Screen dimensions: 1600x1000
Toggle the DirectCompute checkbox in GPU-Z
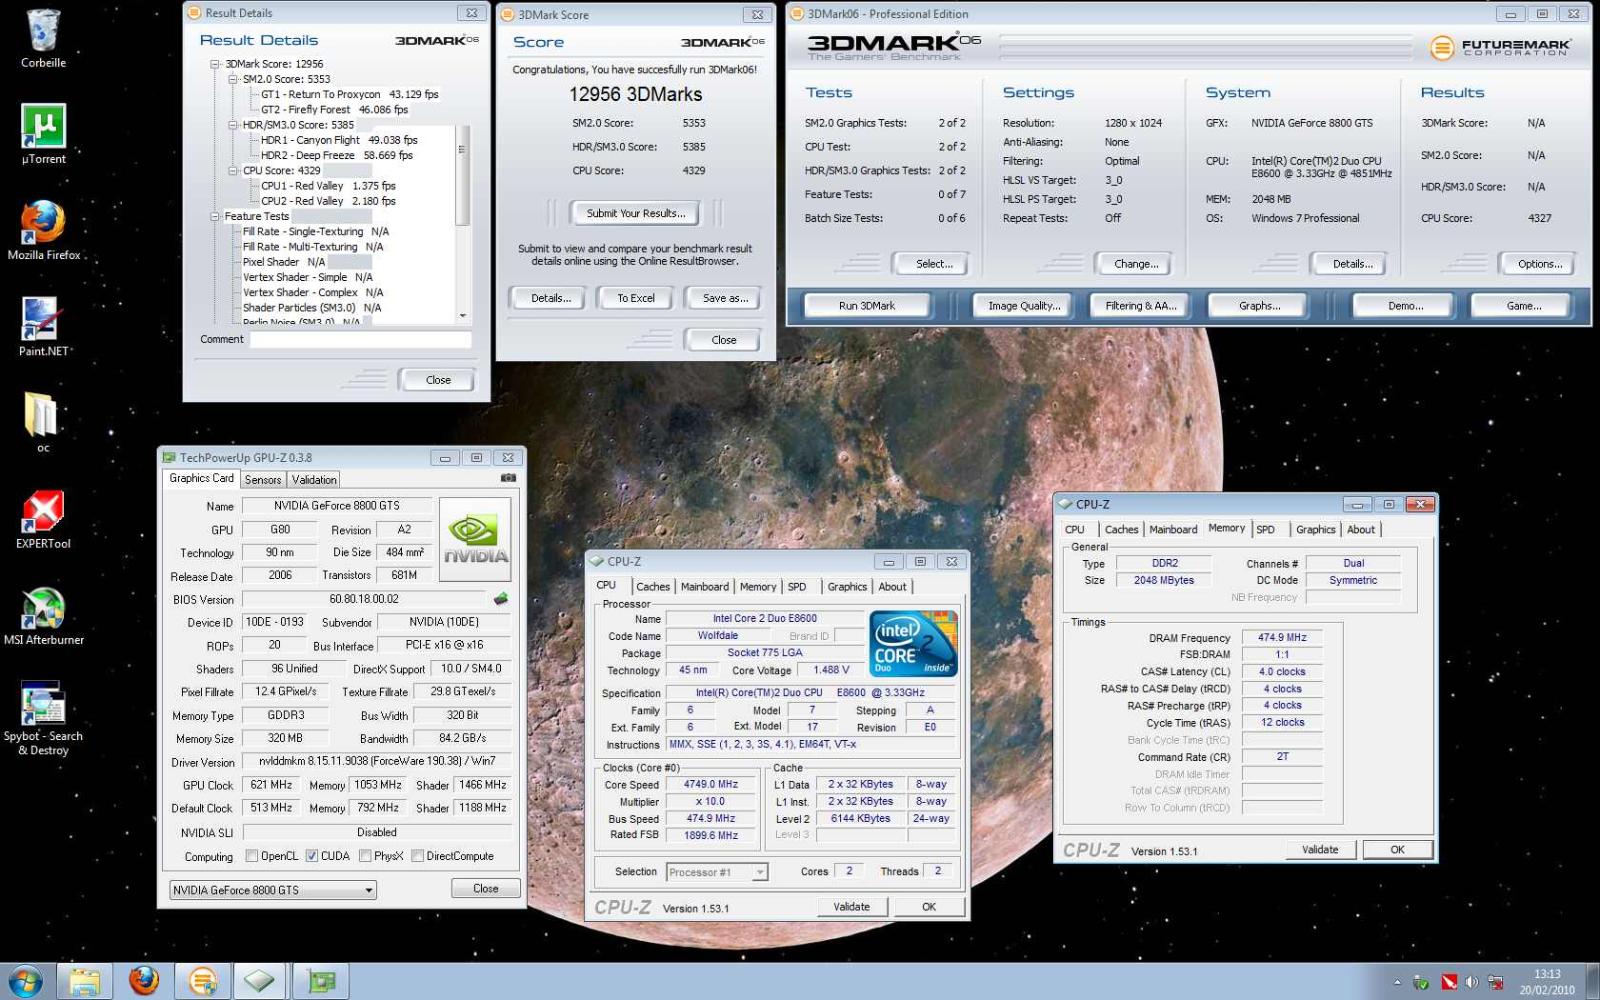coord(418,856)
